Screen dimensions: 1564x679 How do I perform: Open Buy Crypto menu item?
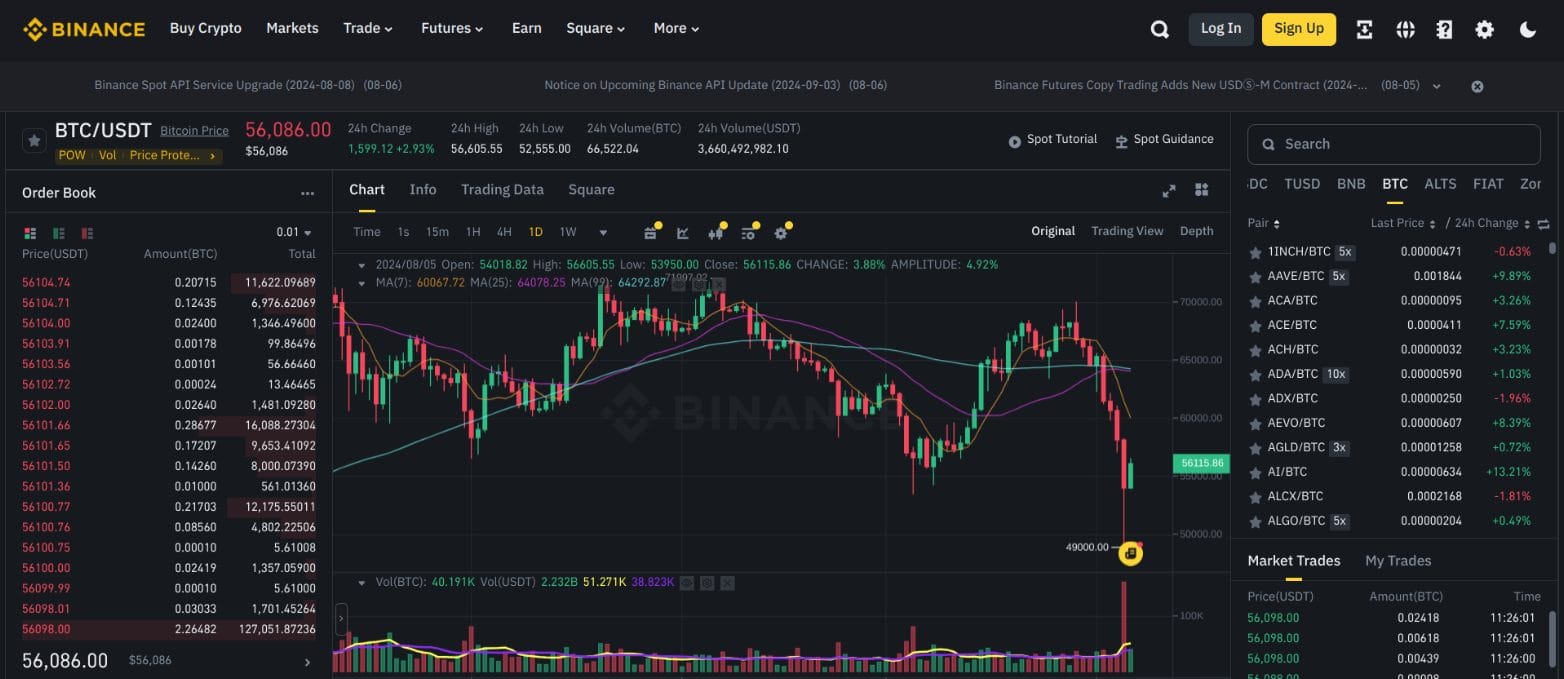(206, 28)
